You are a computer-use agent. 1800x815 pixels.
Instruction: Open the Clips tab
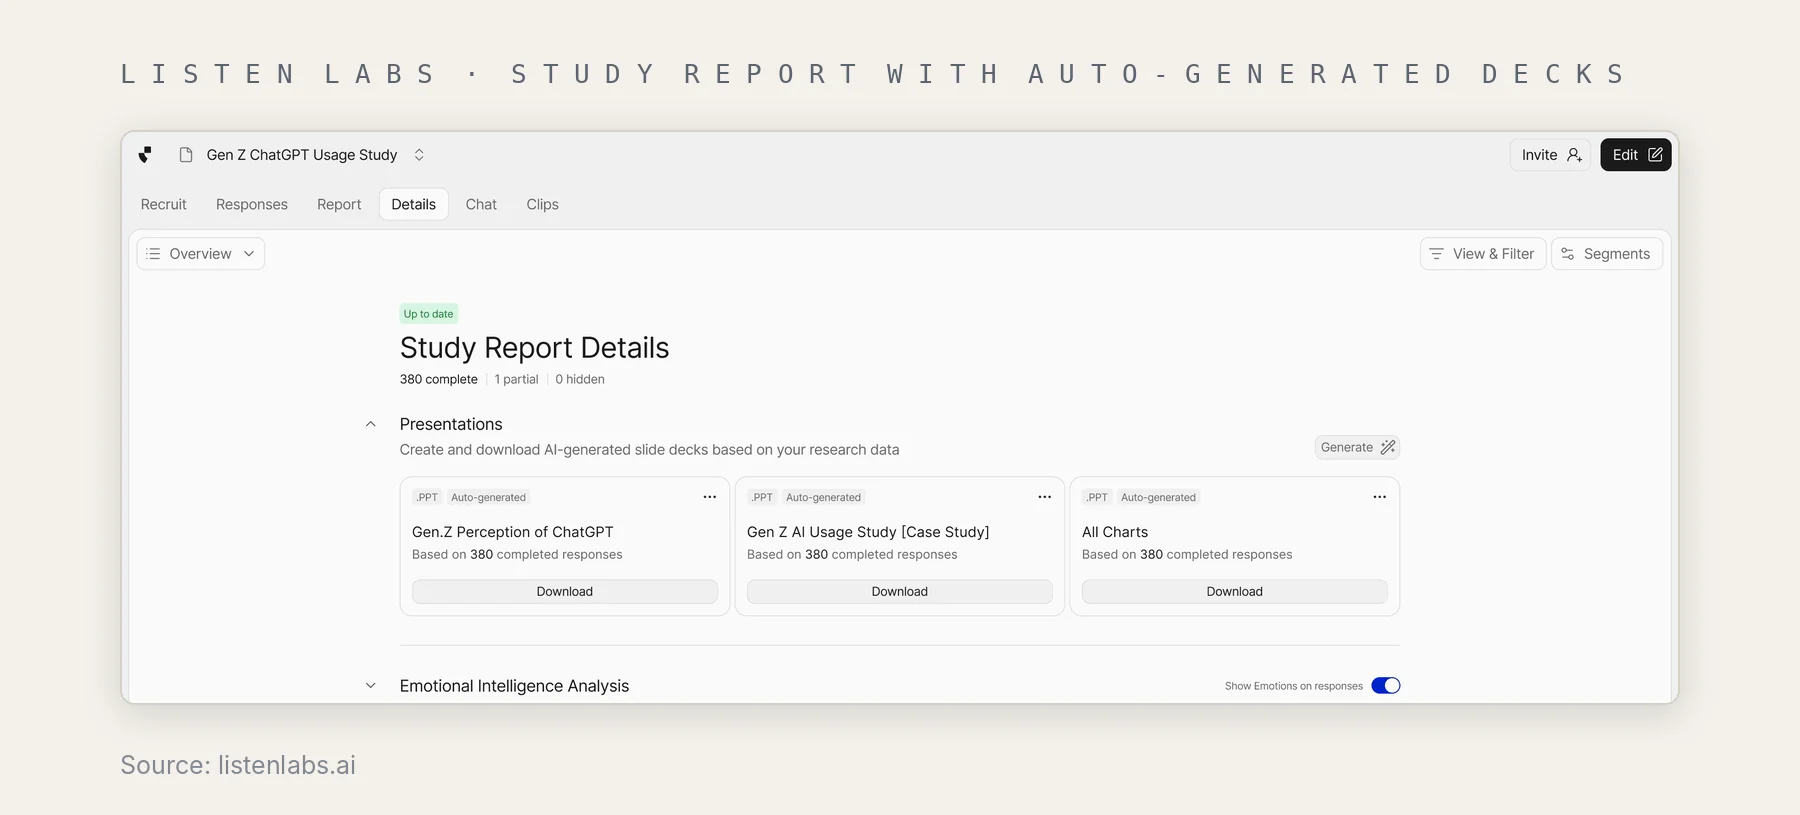tap(543, 204)
